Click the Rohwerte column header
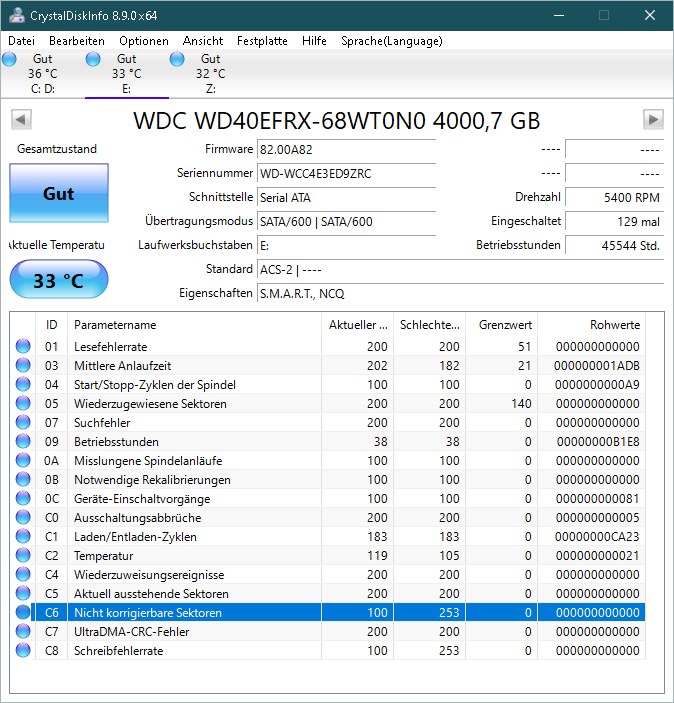 591,325
